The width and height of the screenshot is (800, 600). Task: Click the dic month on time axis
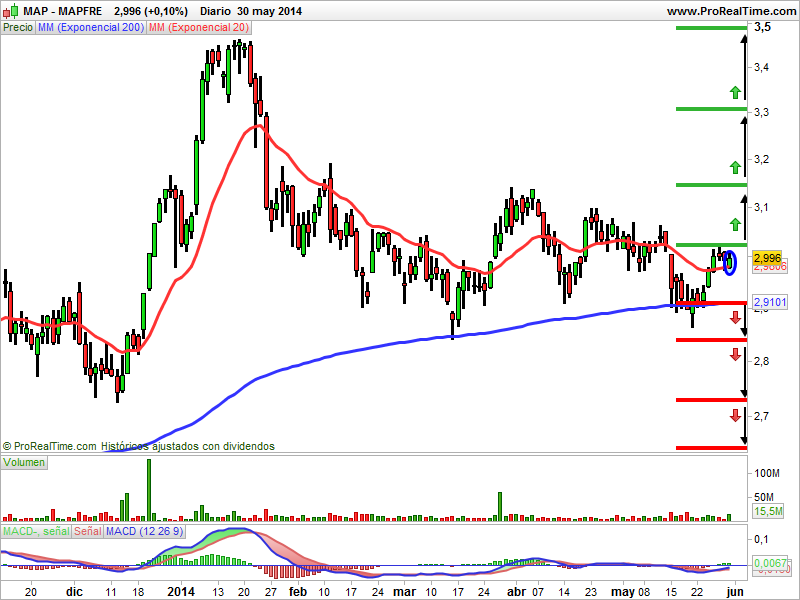point(74,592)
